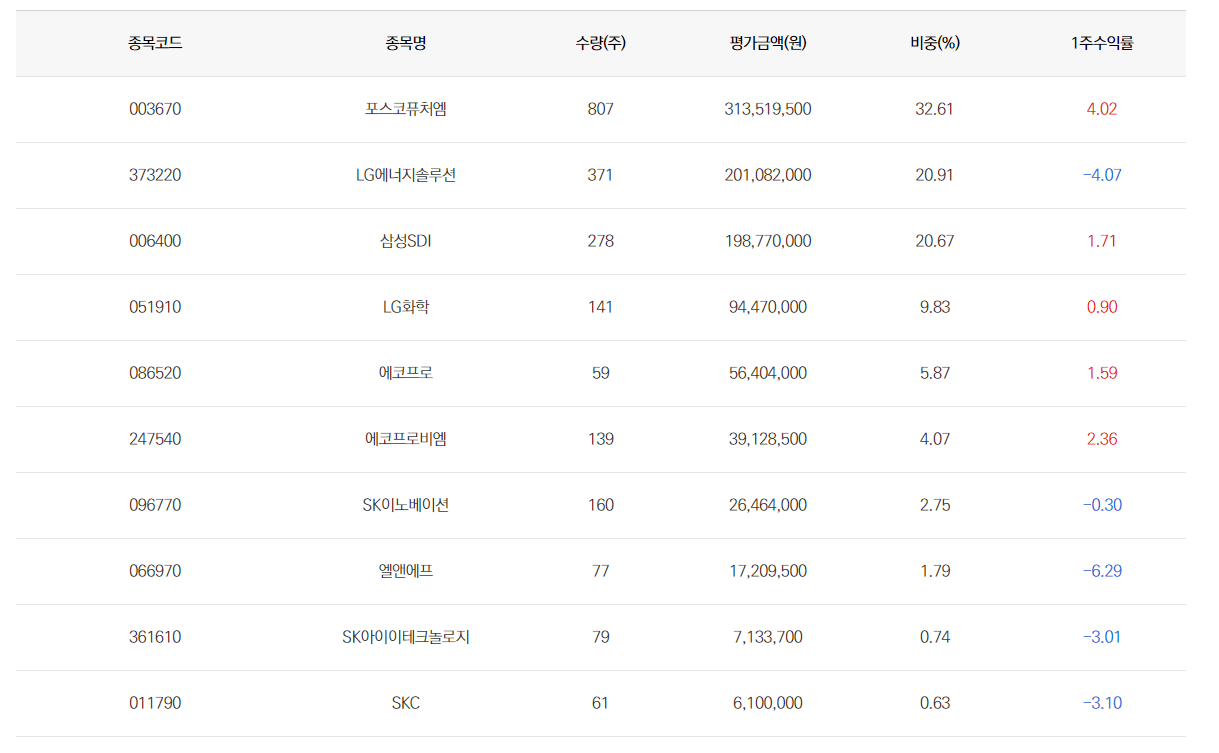Click the weekly return -3.01
Image resolution: width=1219 pixels, height=753 pixels.
pos(1102,637)
